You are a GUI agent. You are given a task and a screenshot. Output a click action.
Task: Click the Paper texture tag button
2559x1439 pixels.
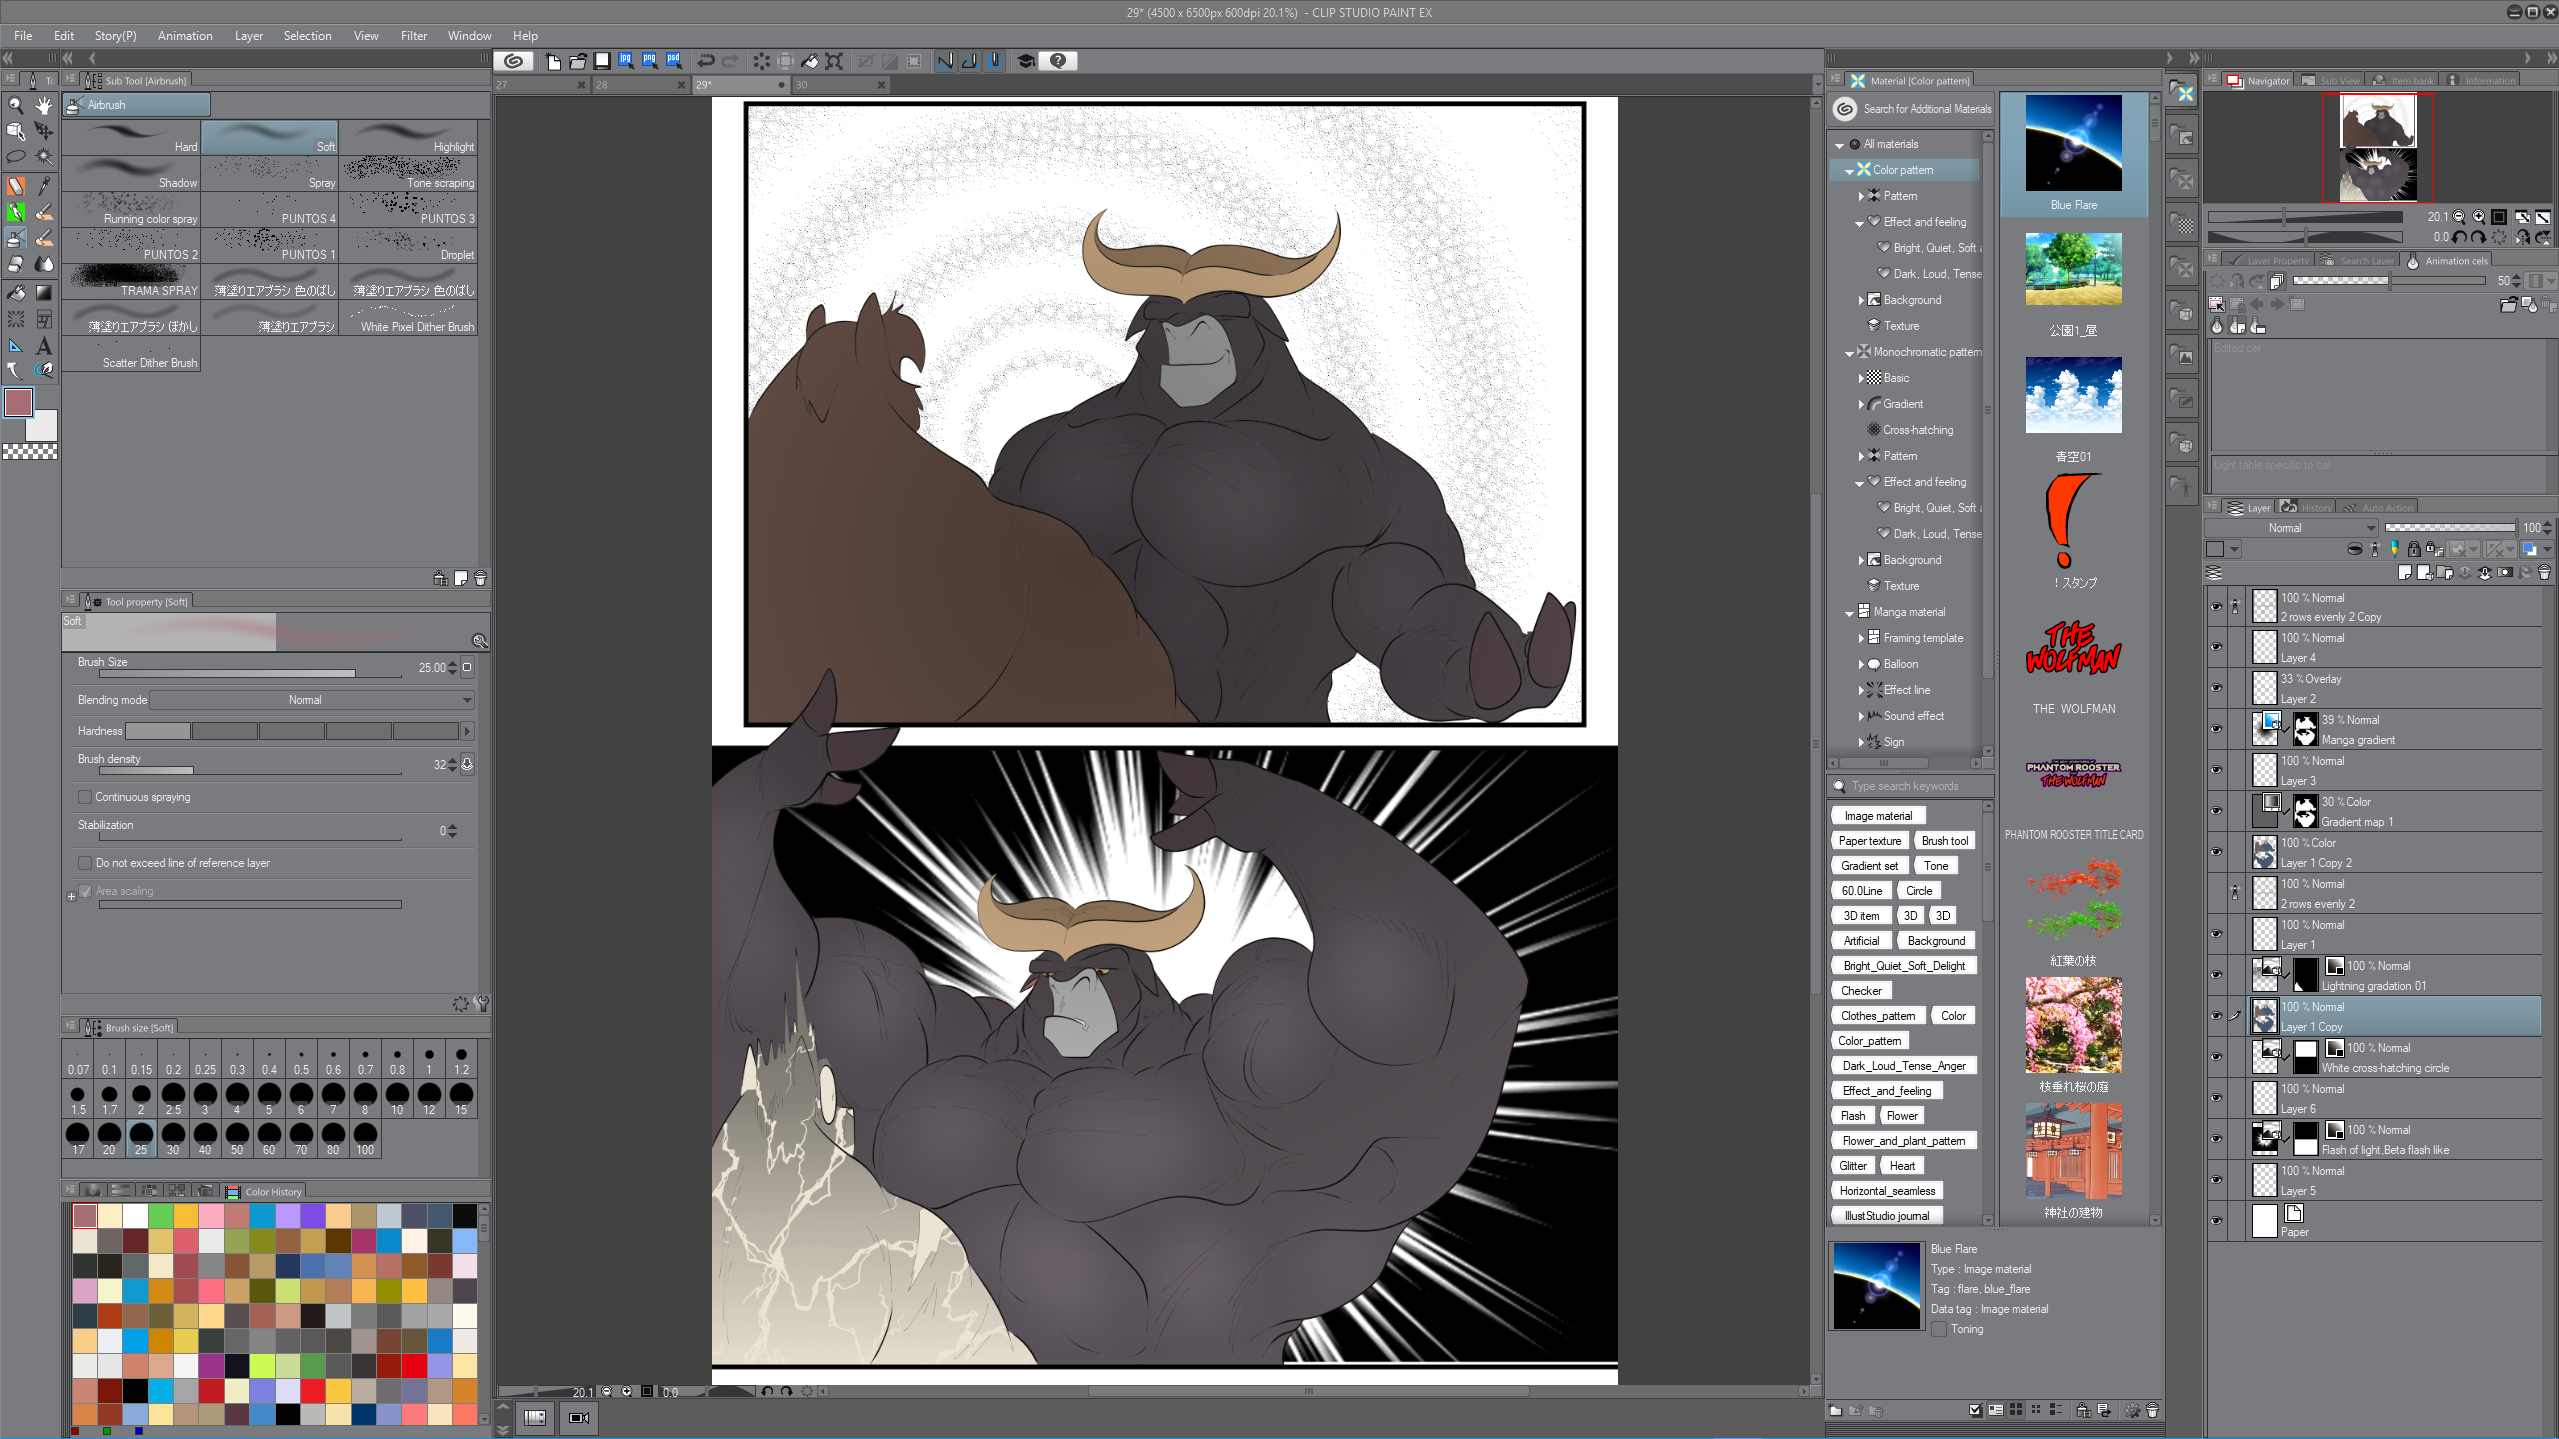[1869, 841]
